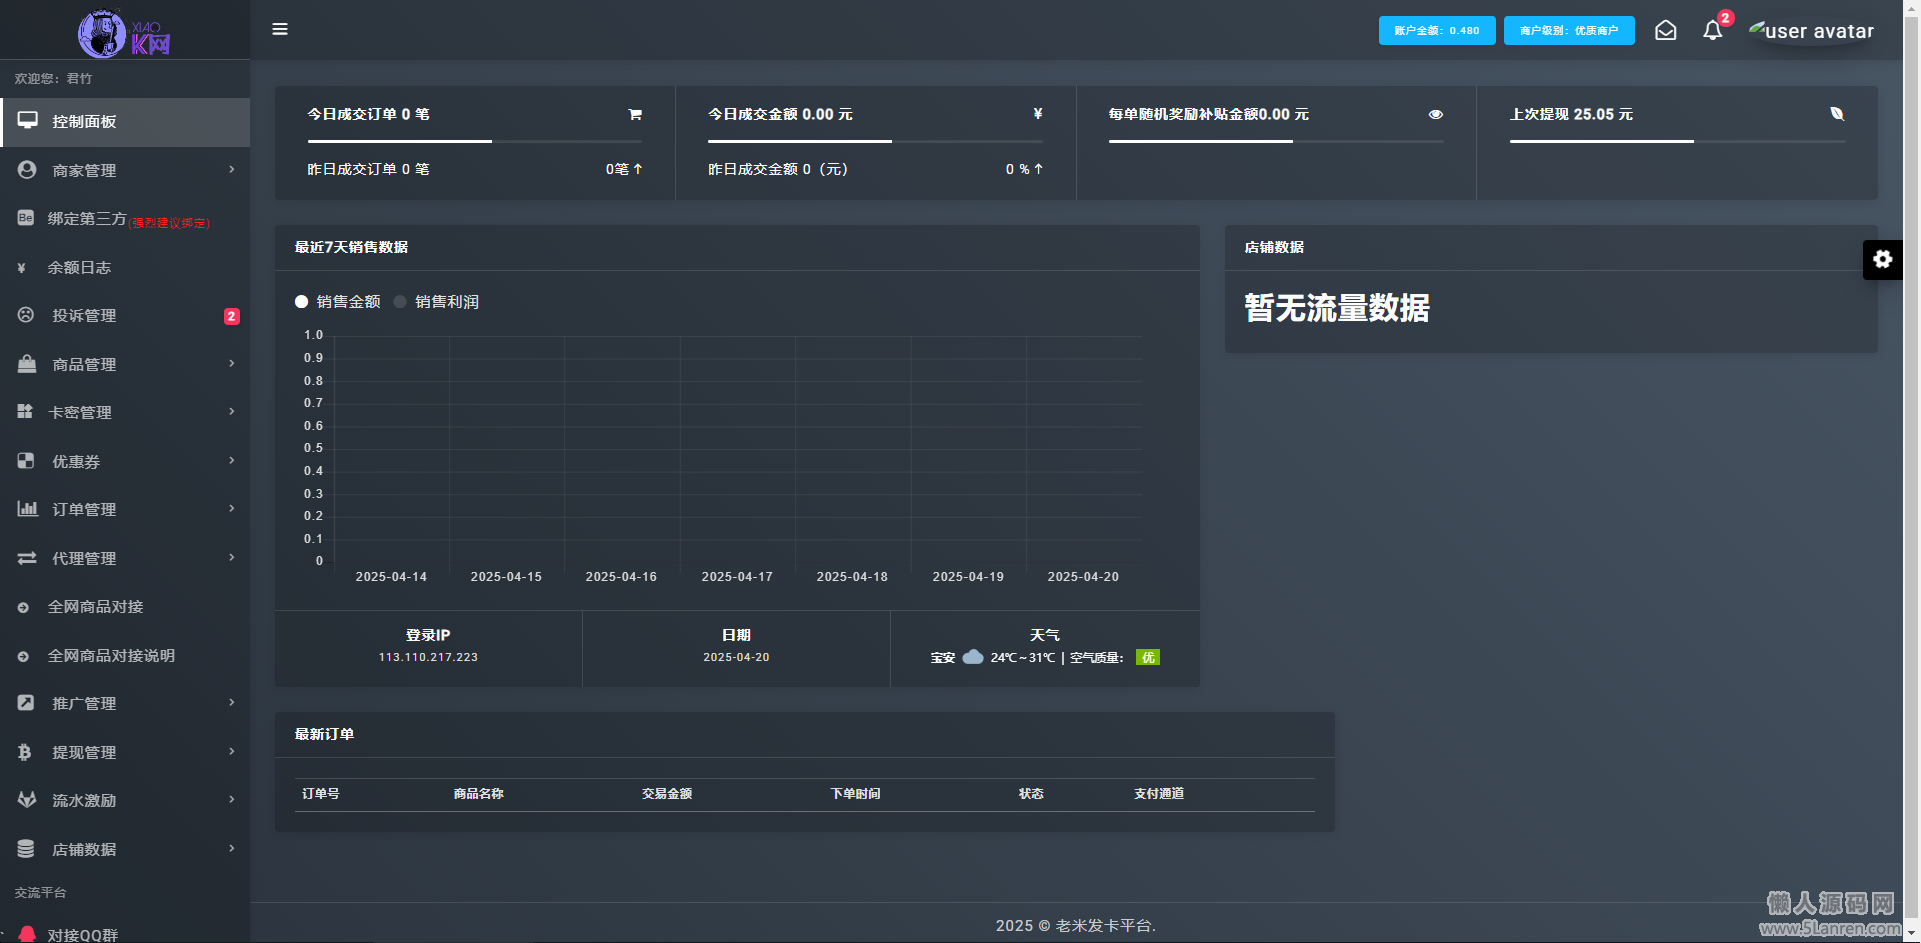
Task: Click the yen icon in today's amount card
Action: click(x=1037, y=114)
